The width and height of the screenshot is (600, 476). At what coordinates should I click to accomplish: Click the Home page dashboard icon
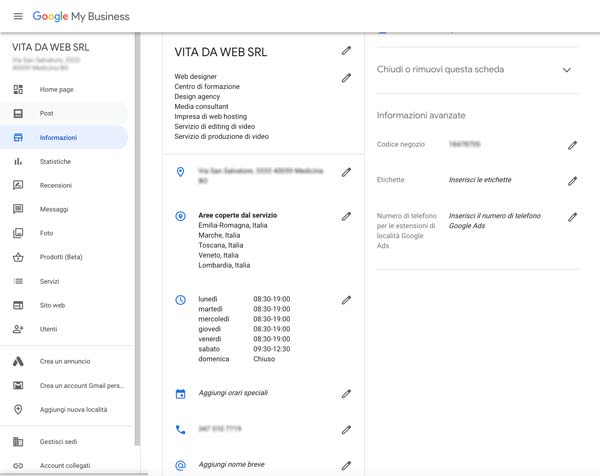click(x=18, y=90)
